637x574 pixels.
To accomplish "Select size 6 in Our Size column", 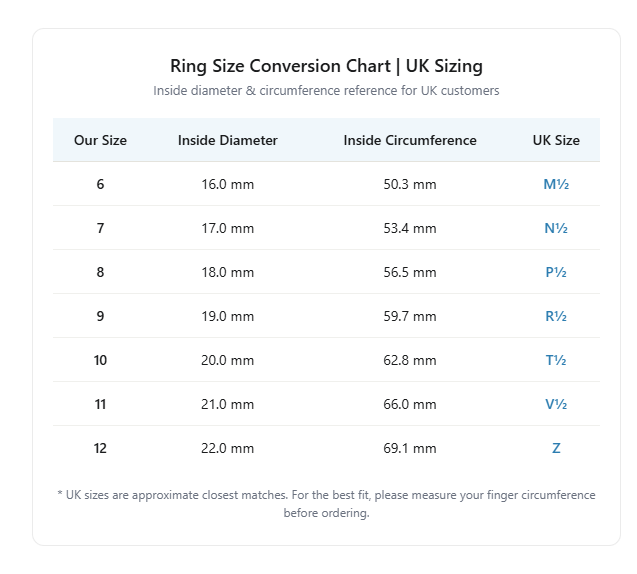I will point(100,184).
